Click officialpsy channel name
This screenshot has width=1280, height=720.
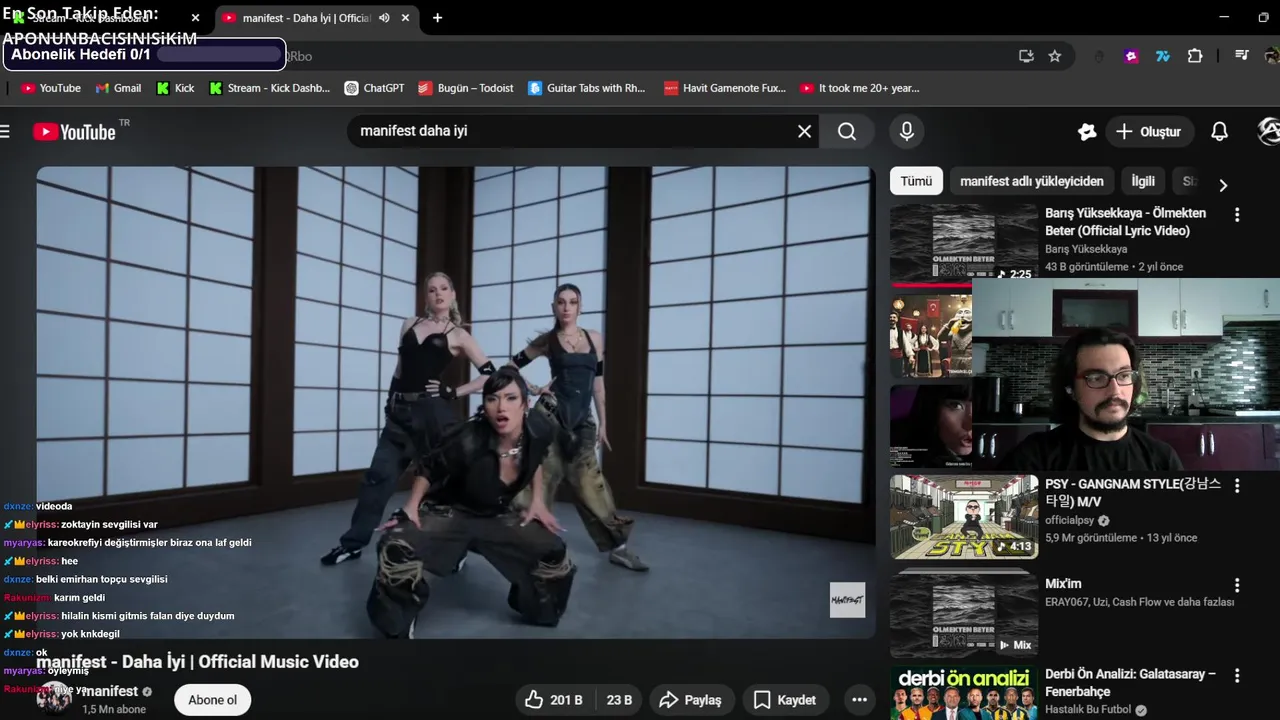(1069, 521)
